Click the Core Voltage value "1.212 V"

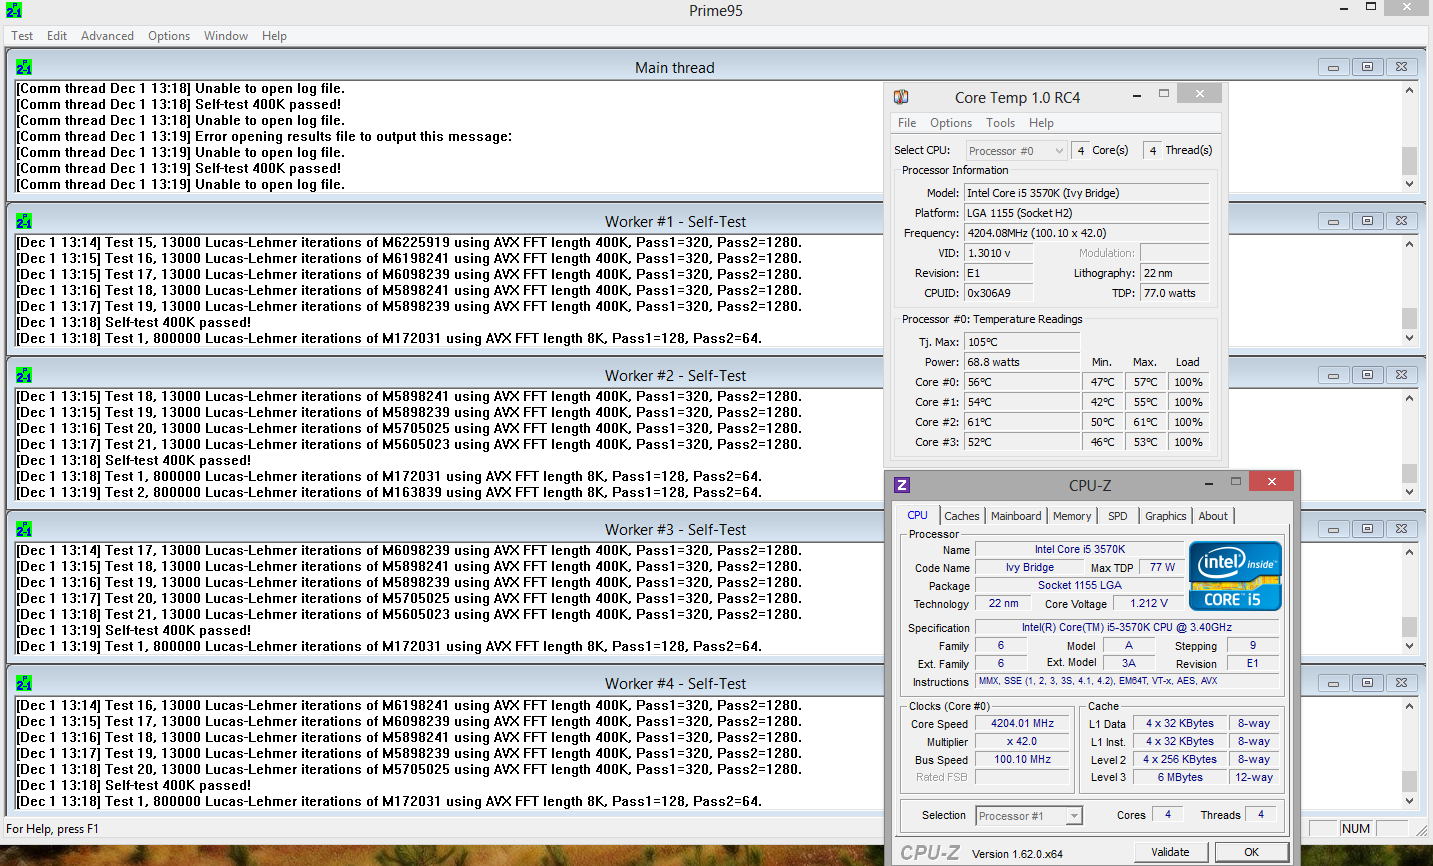[1149, 603]
